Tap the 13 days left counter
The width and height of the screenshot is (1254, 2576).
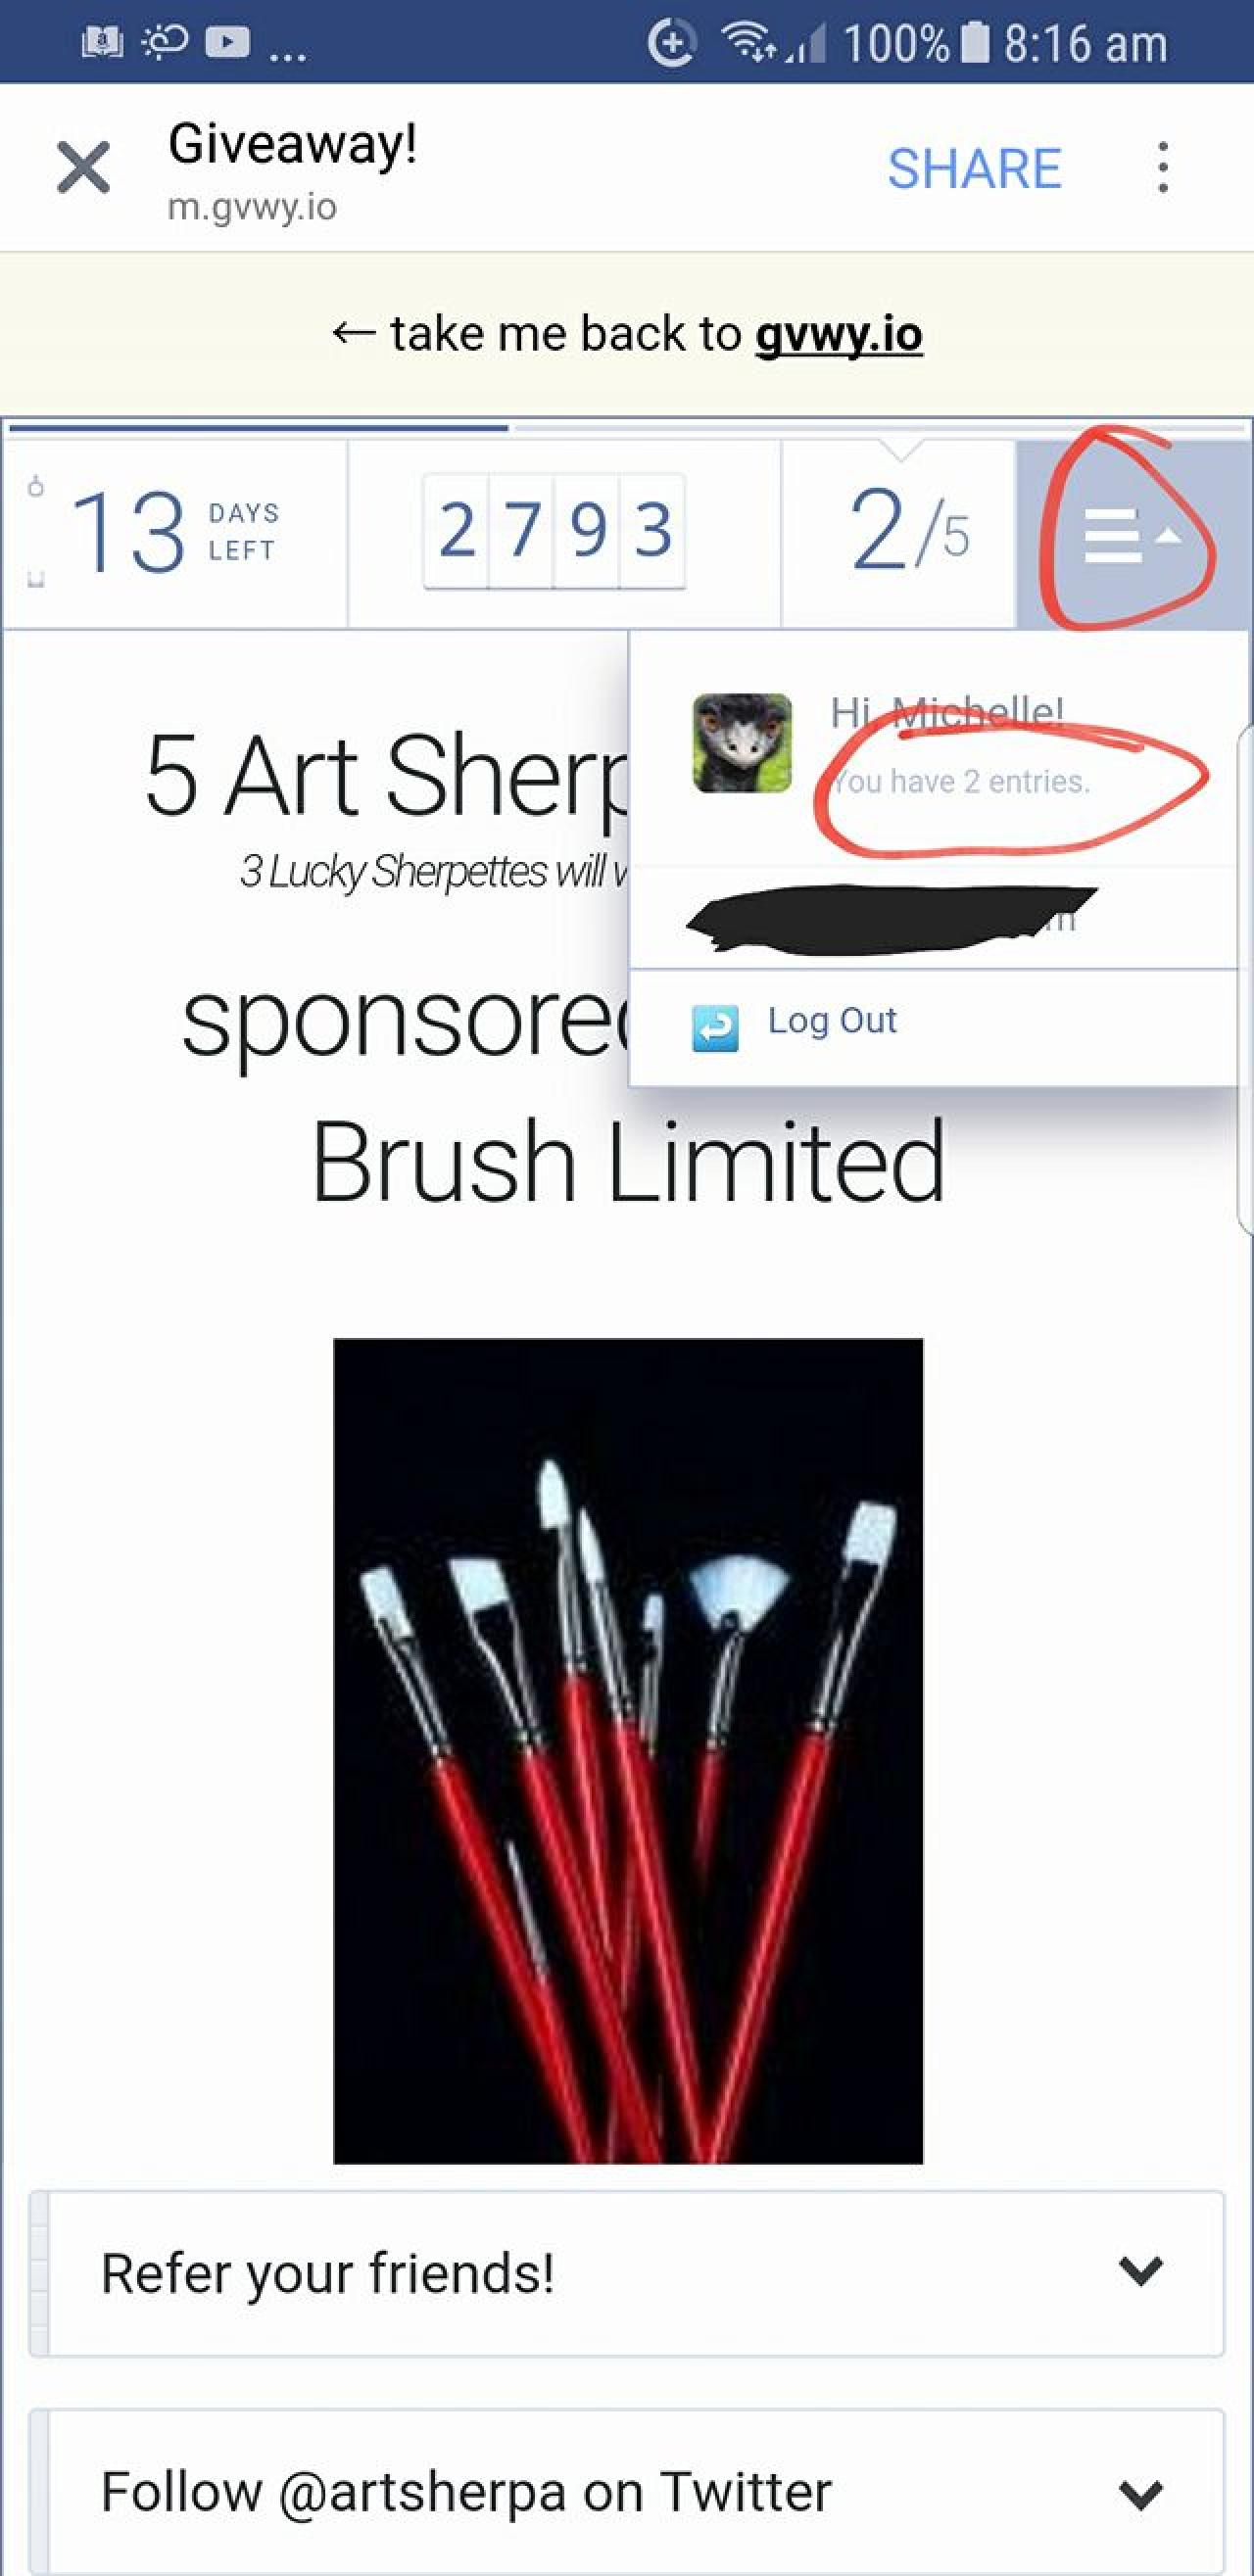[x=173, y=531]
